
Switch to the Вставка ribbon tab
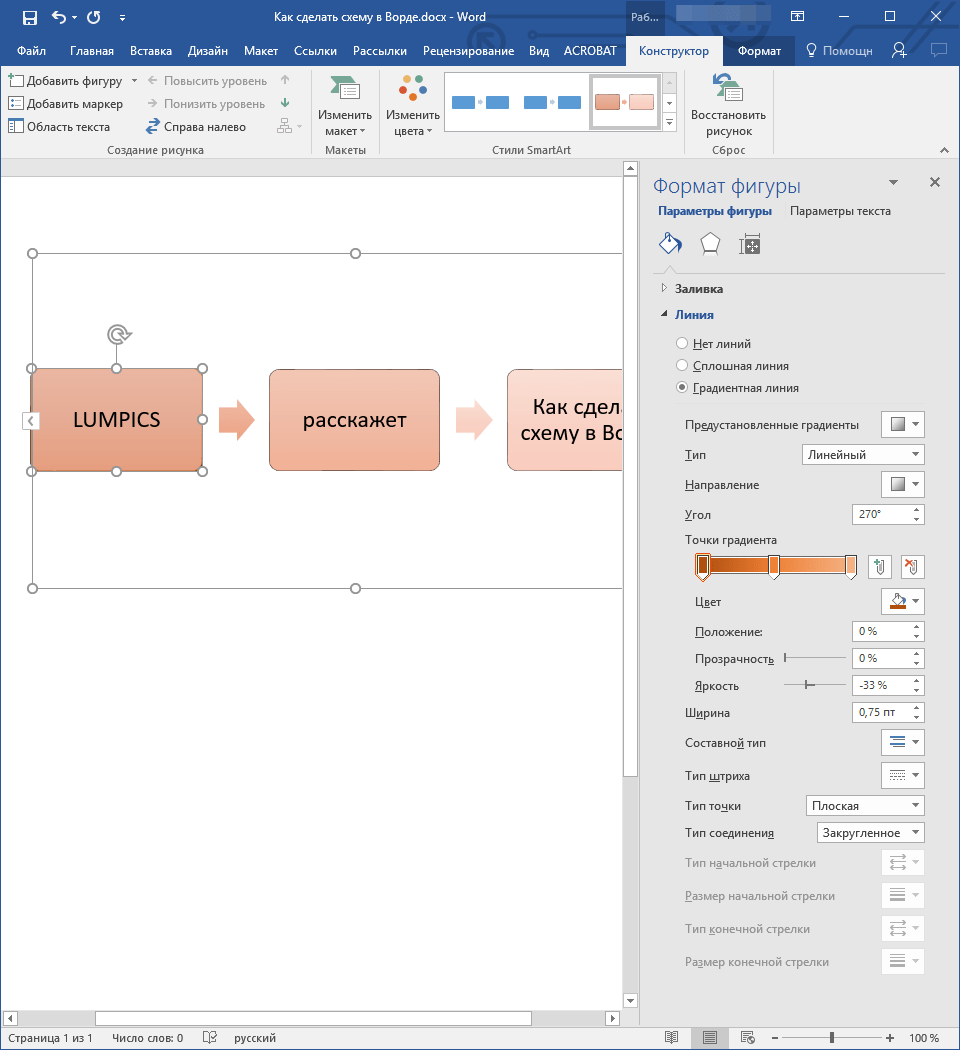(x=150, y=51)
